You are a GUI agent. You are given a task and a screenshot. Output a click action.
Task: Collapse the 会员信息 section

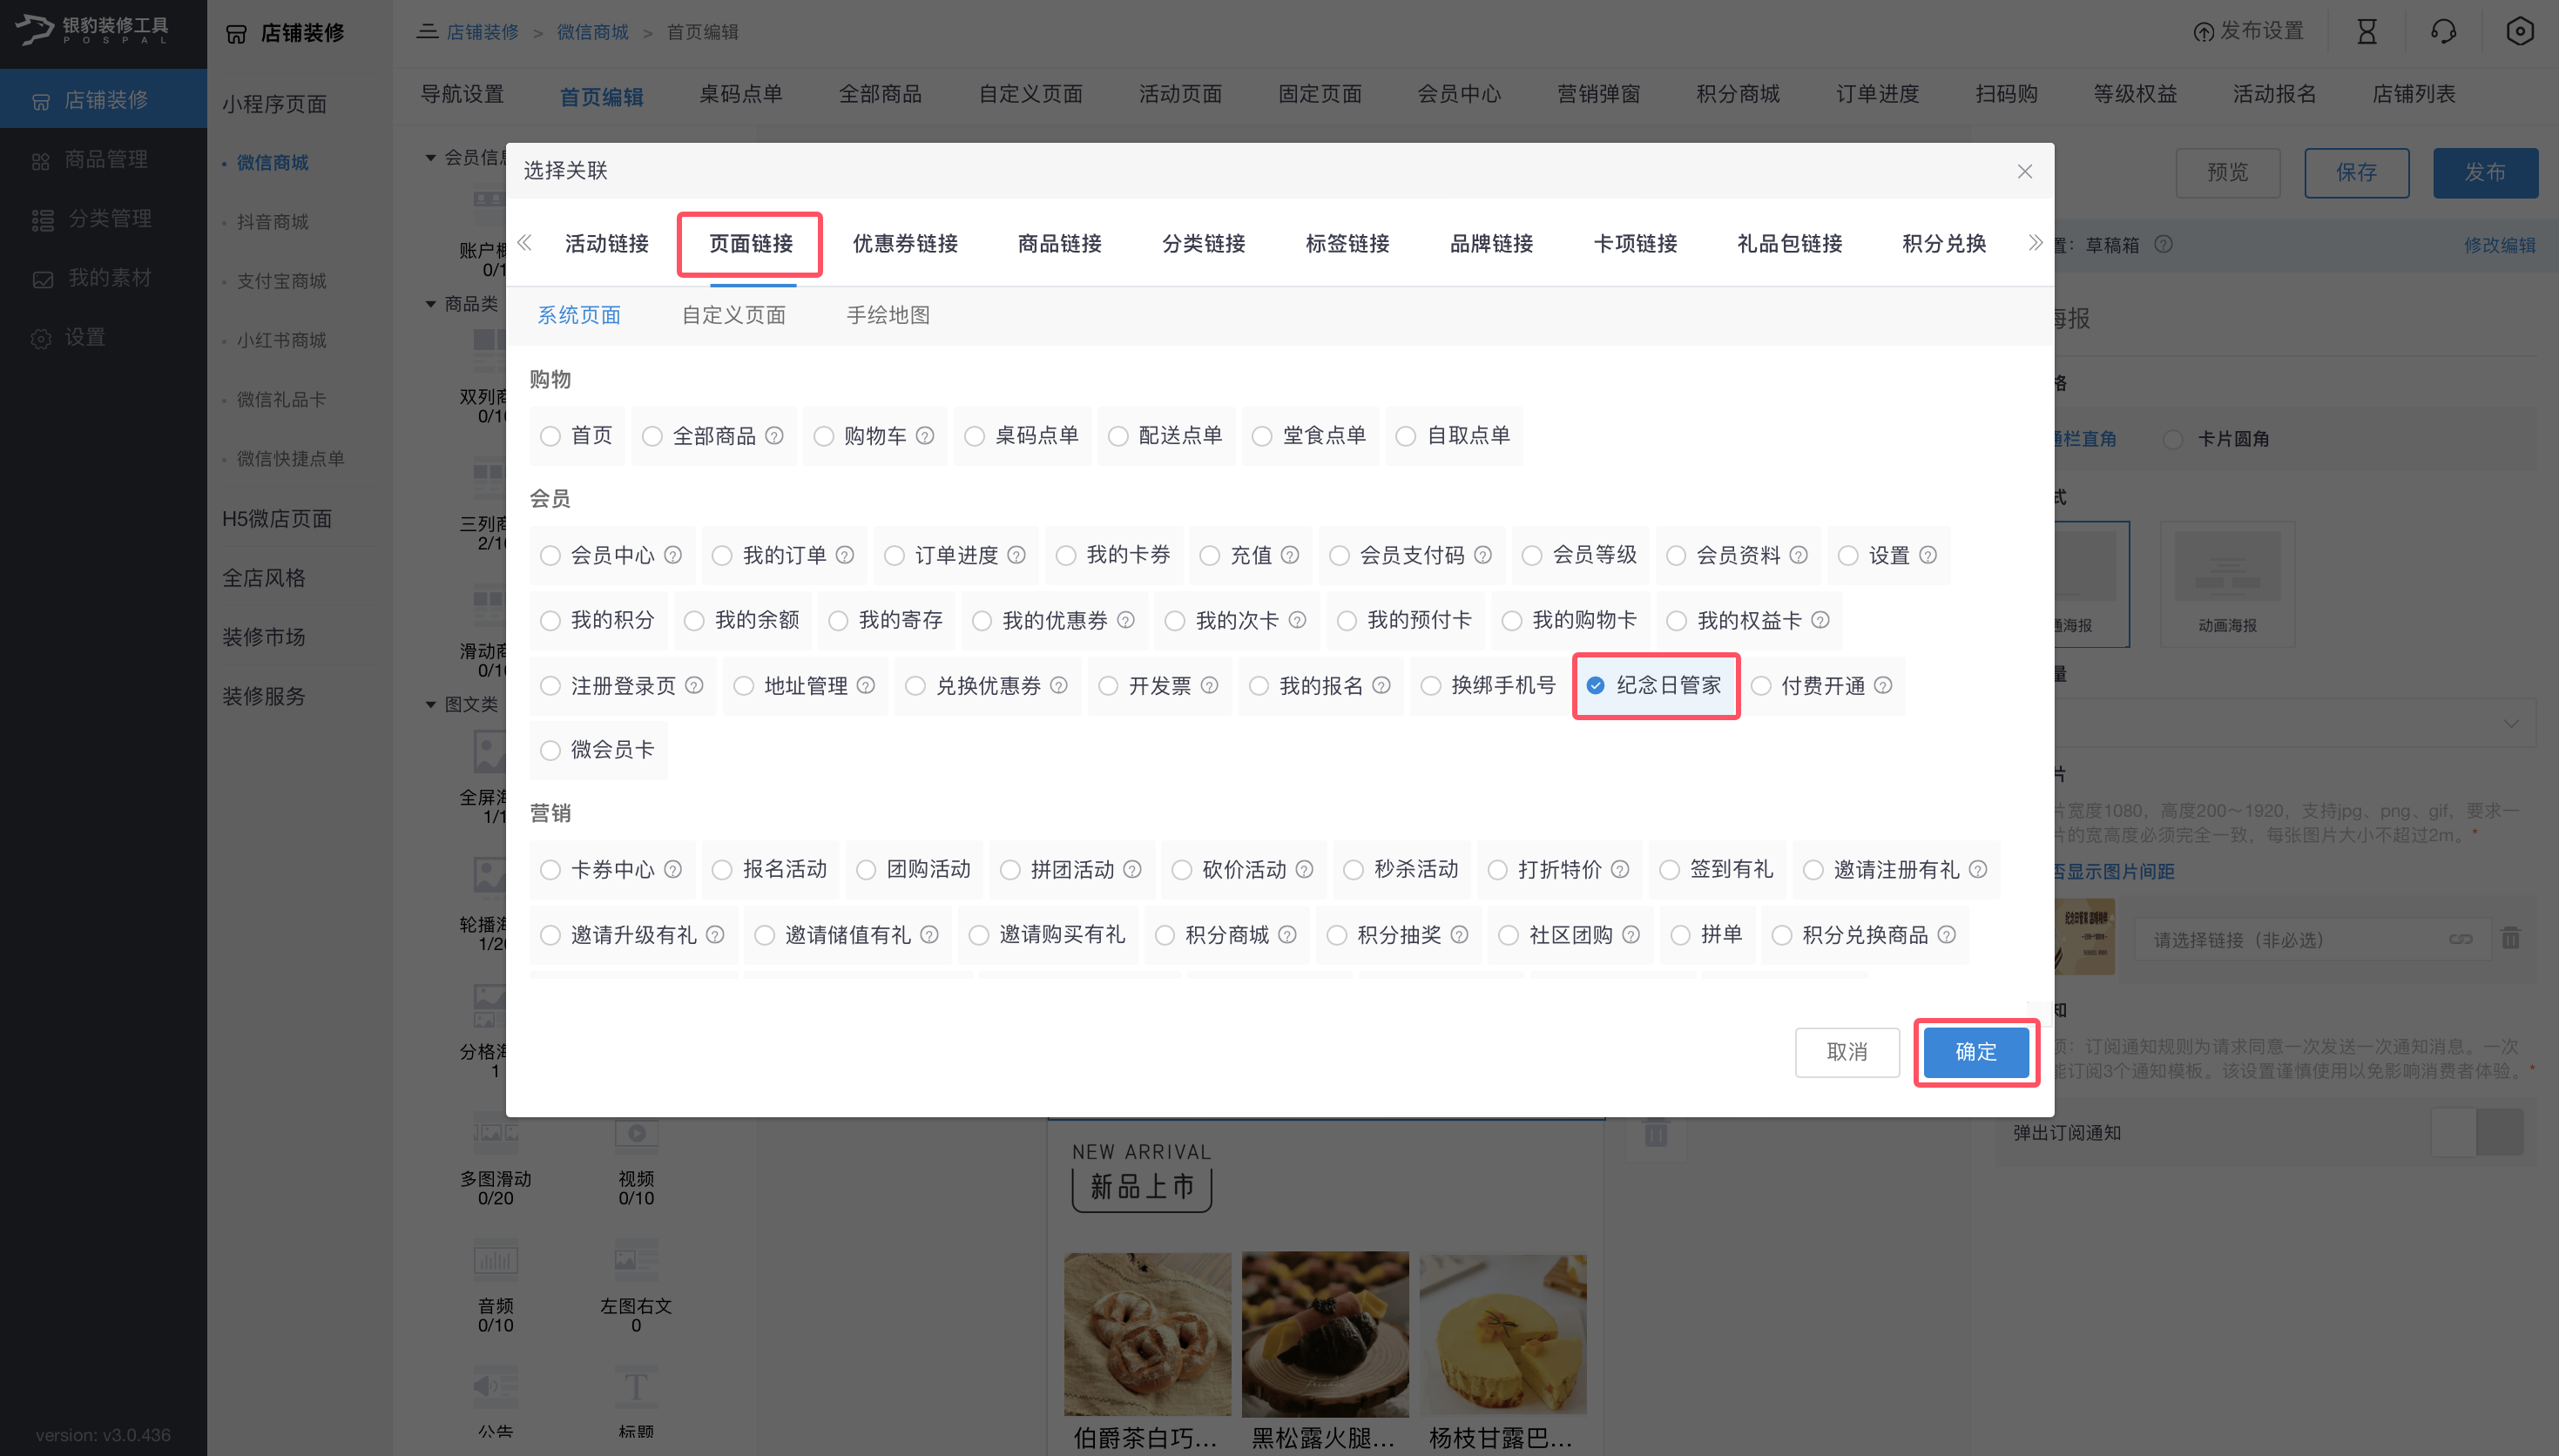(x=430, y=158)
